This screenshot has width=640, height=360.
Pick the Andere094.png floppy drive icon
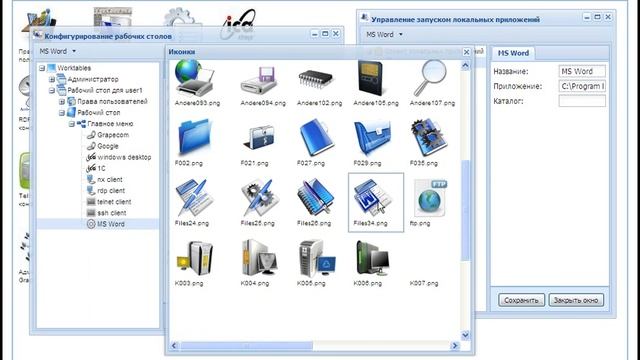[x=259, y=80]
